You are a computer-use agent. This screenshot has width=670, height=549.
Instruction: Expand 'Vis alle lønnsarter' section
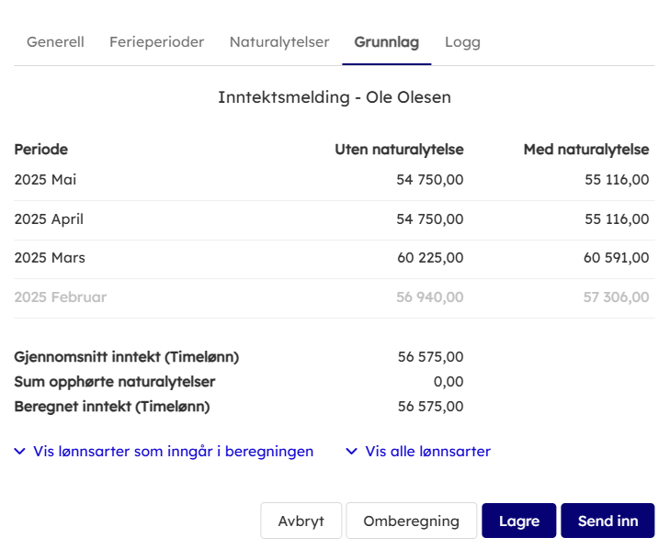(x=418, y=451)
